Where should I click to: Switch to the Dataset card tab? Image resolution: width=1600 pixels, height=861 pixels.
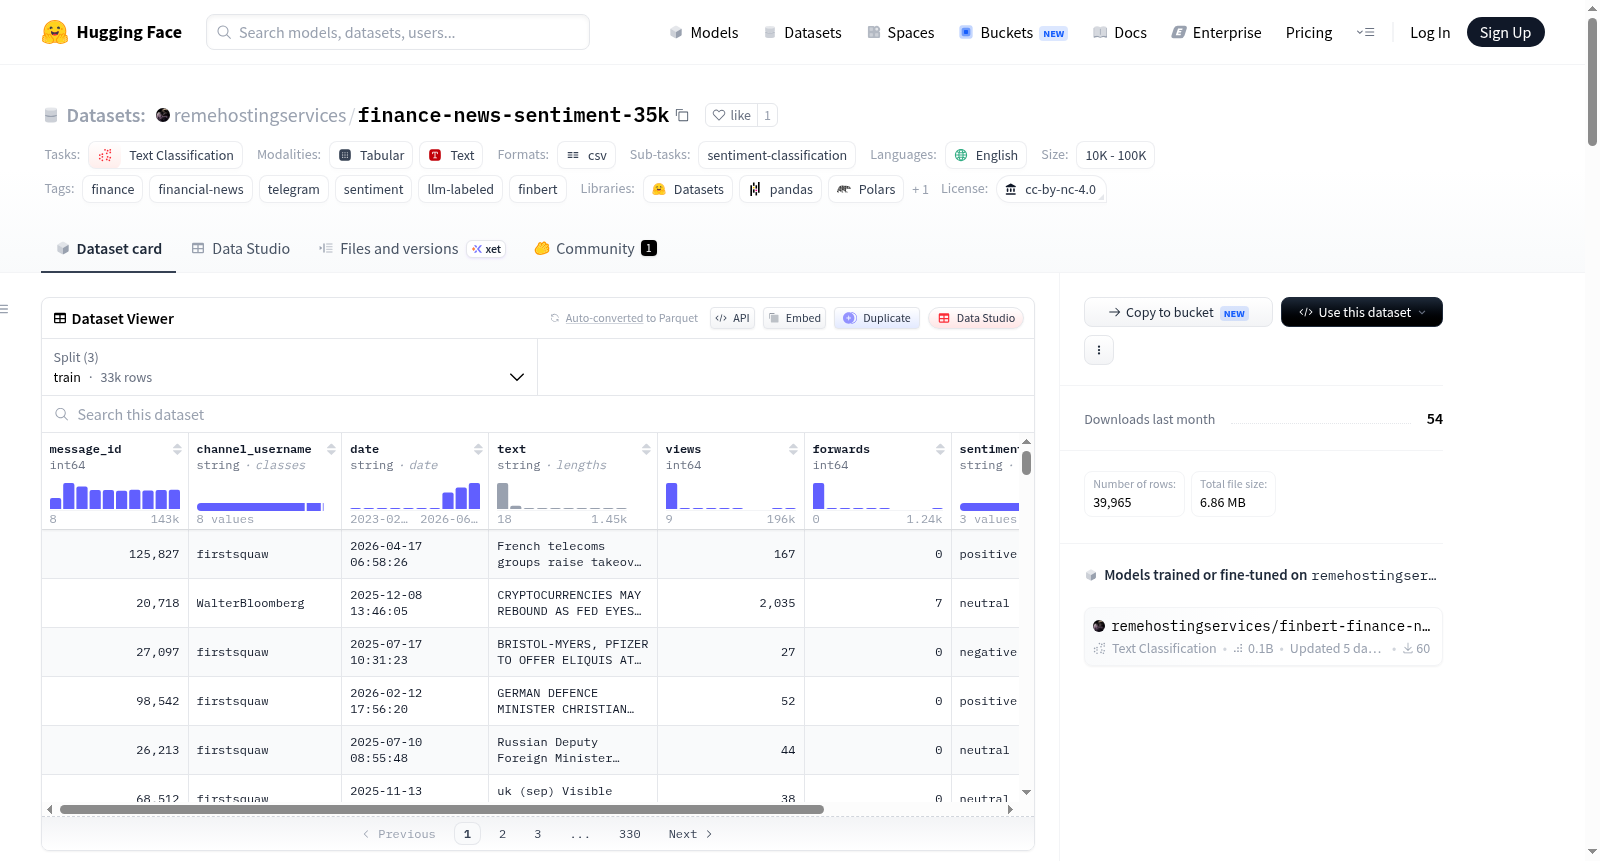[x=109, y=249]
